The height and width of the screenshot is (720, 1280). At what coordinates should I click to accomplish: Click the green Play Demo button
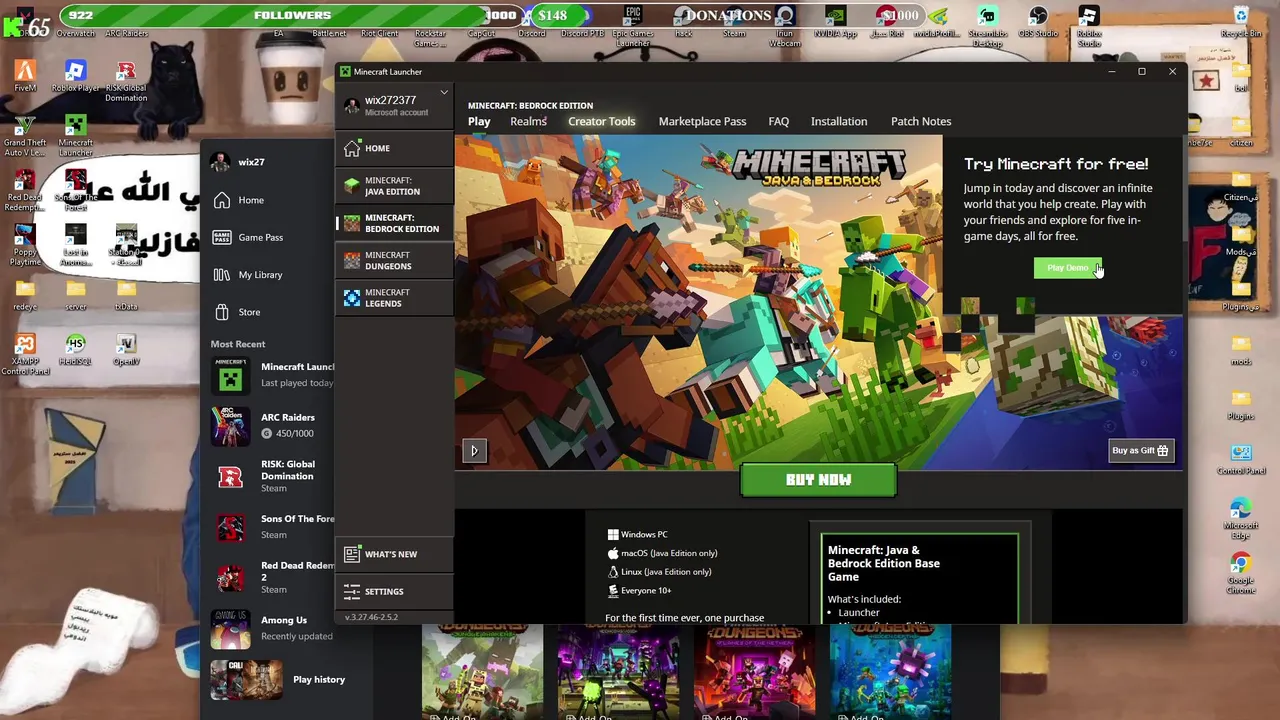[1067, 268]
